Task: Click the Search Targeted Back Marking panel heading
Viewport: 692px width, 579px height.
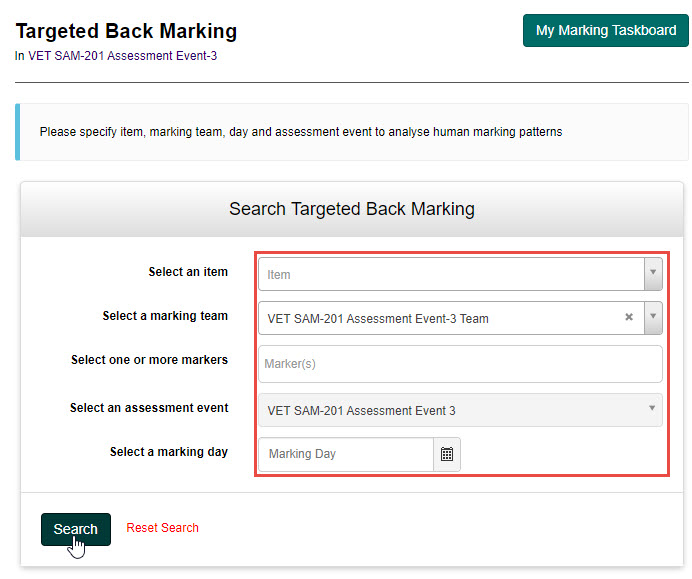Action: [352, 209]
